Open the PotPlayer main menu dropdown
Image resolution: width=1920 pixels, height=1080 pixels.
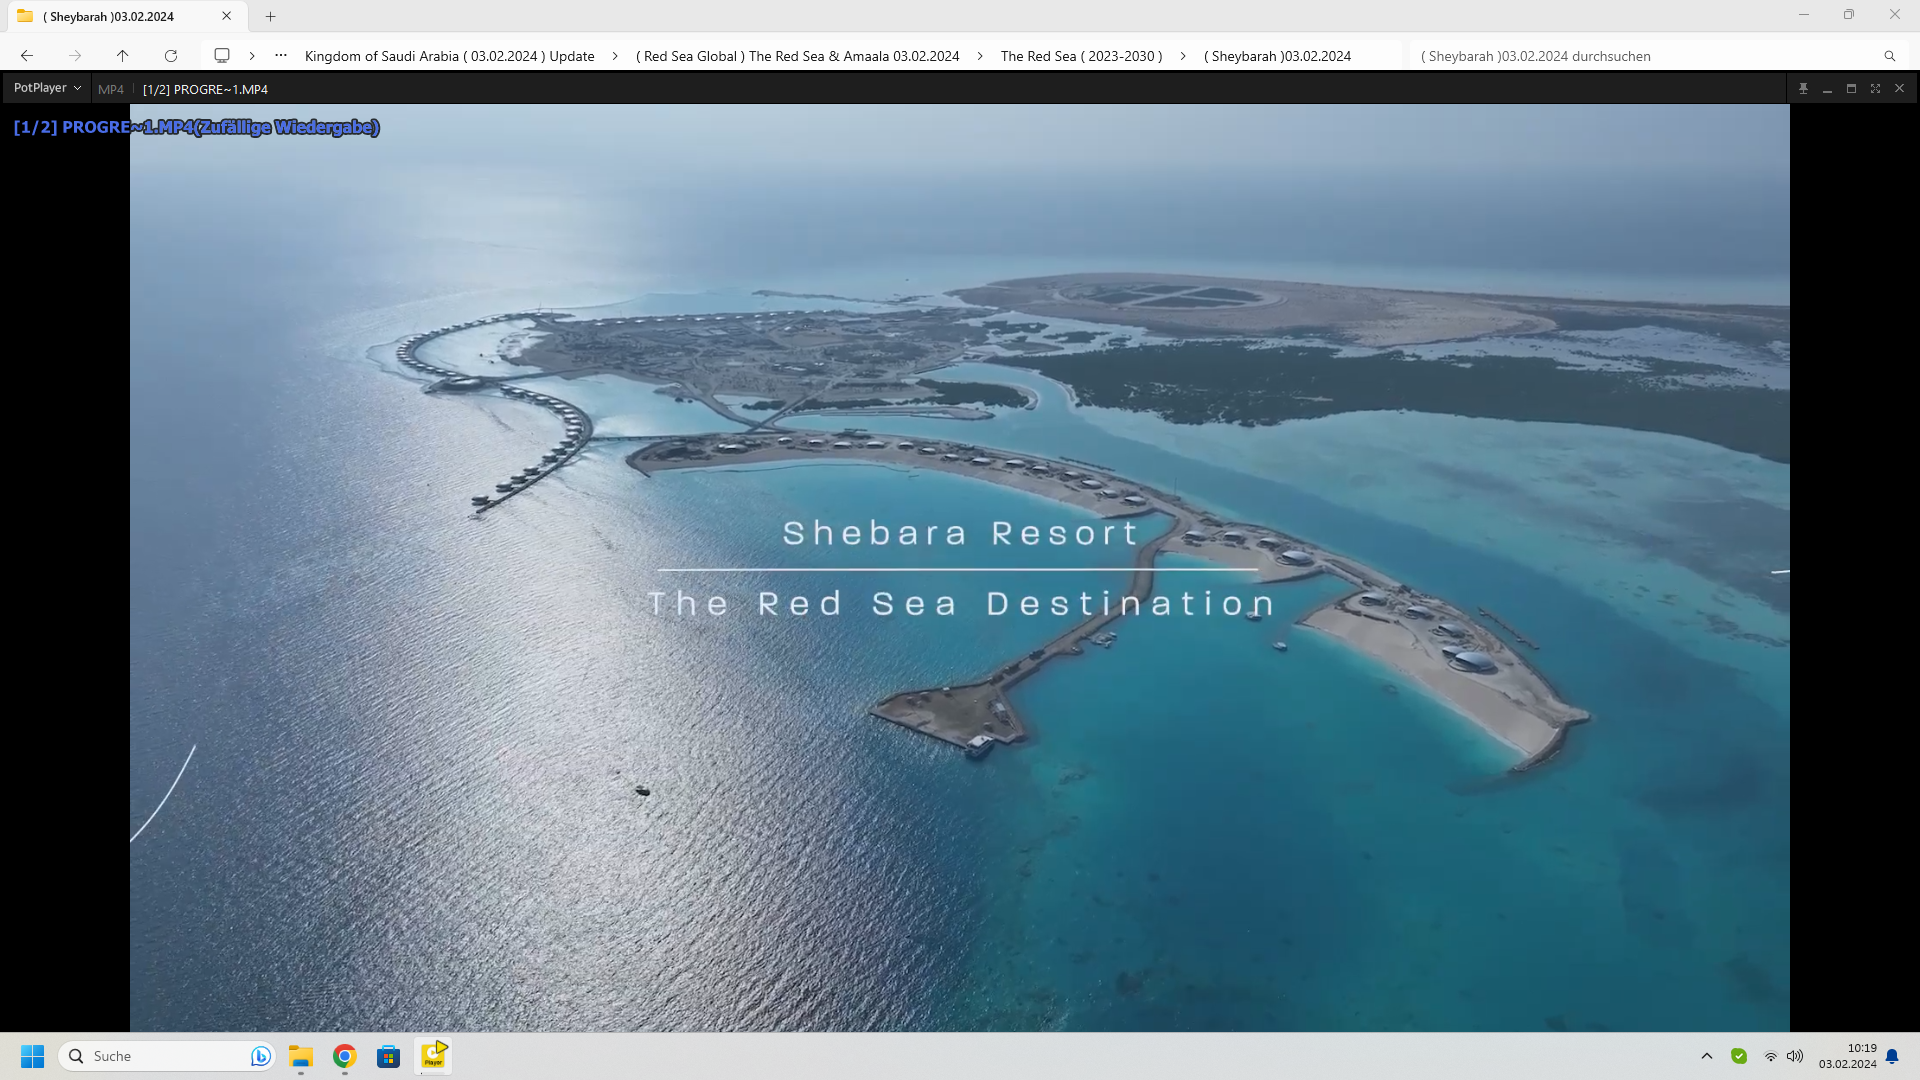47,88
